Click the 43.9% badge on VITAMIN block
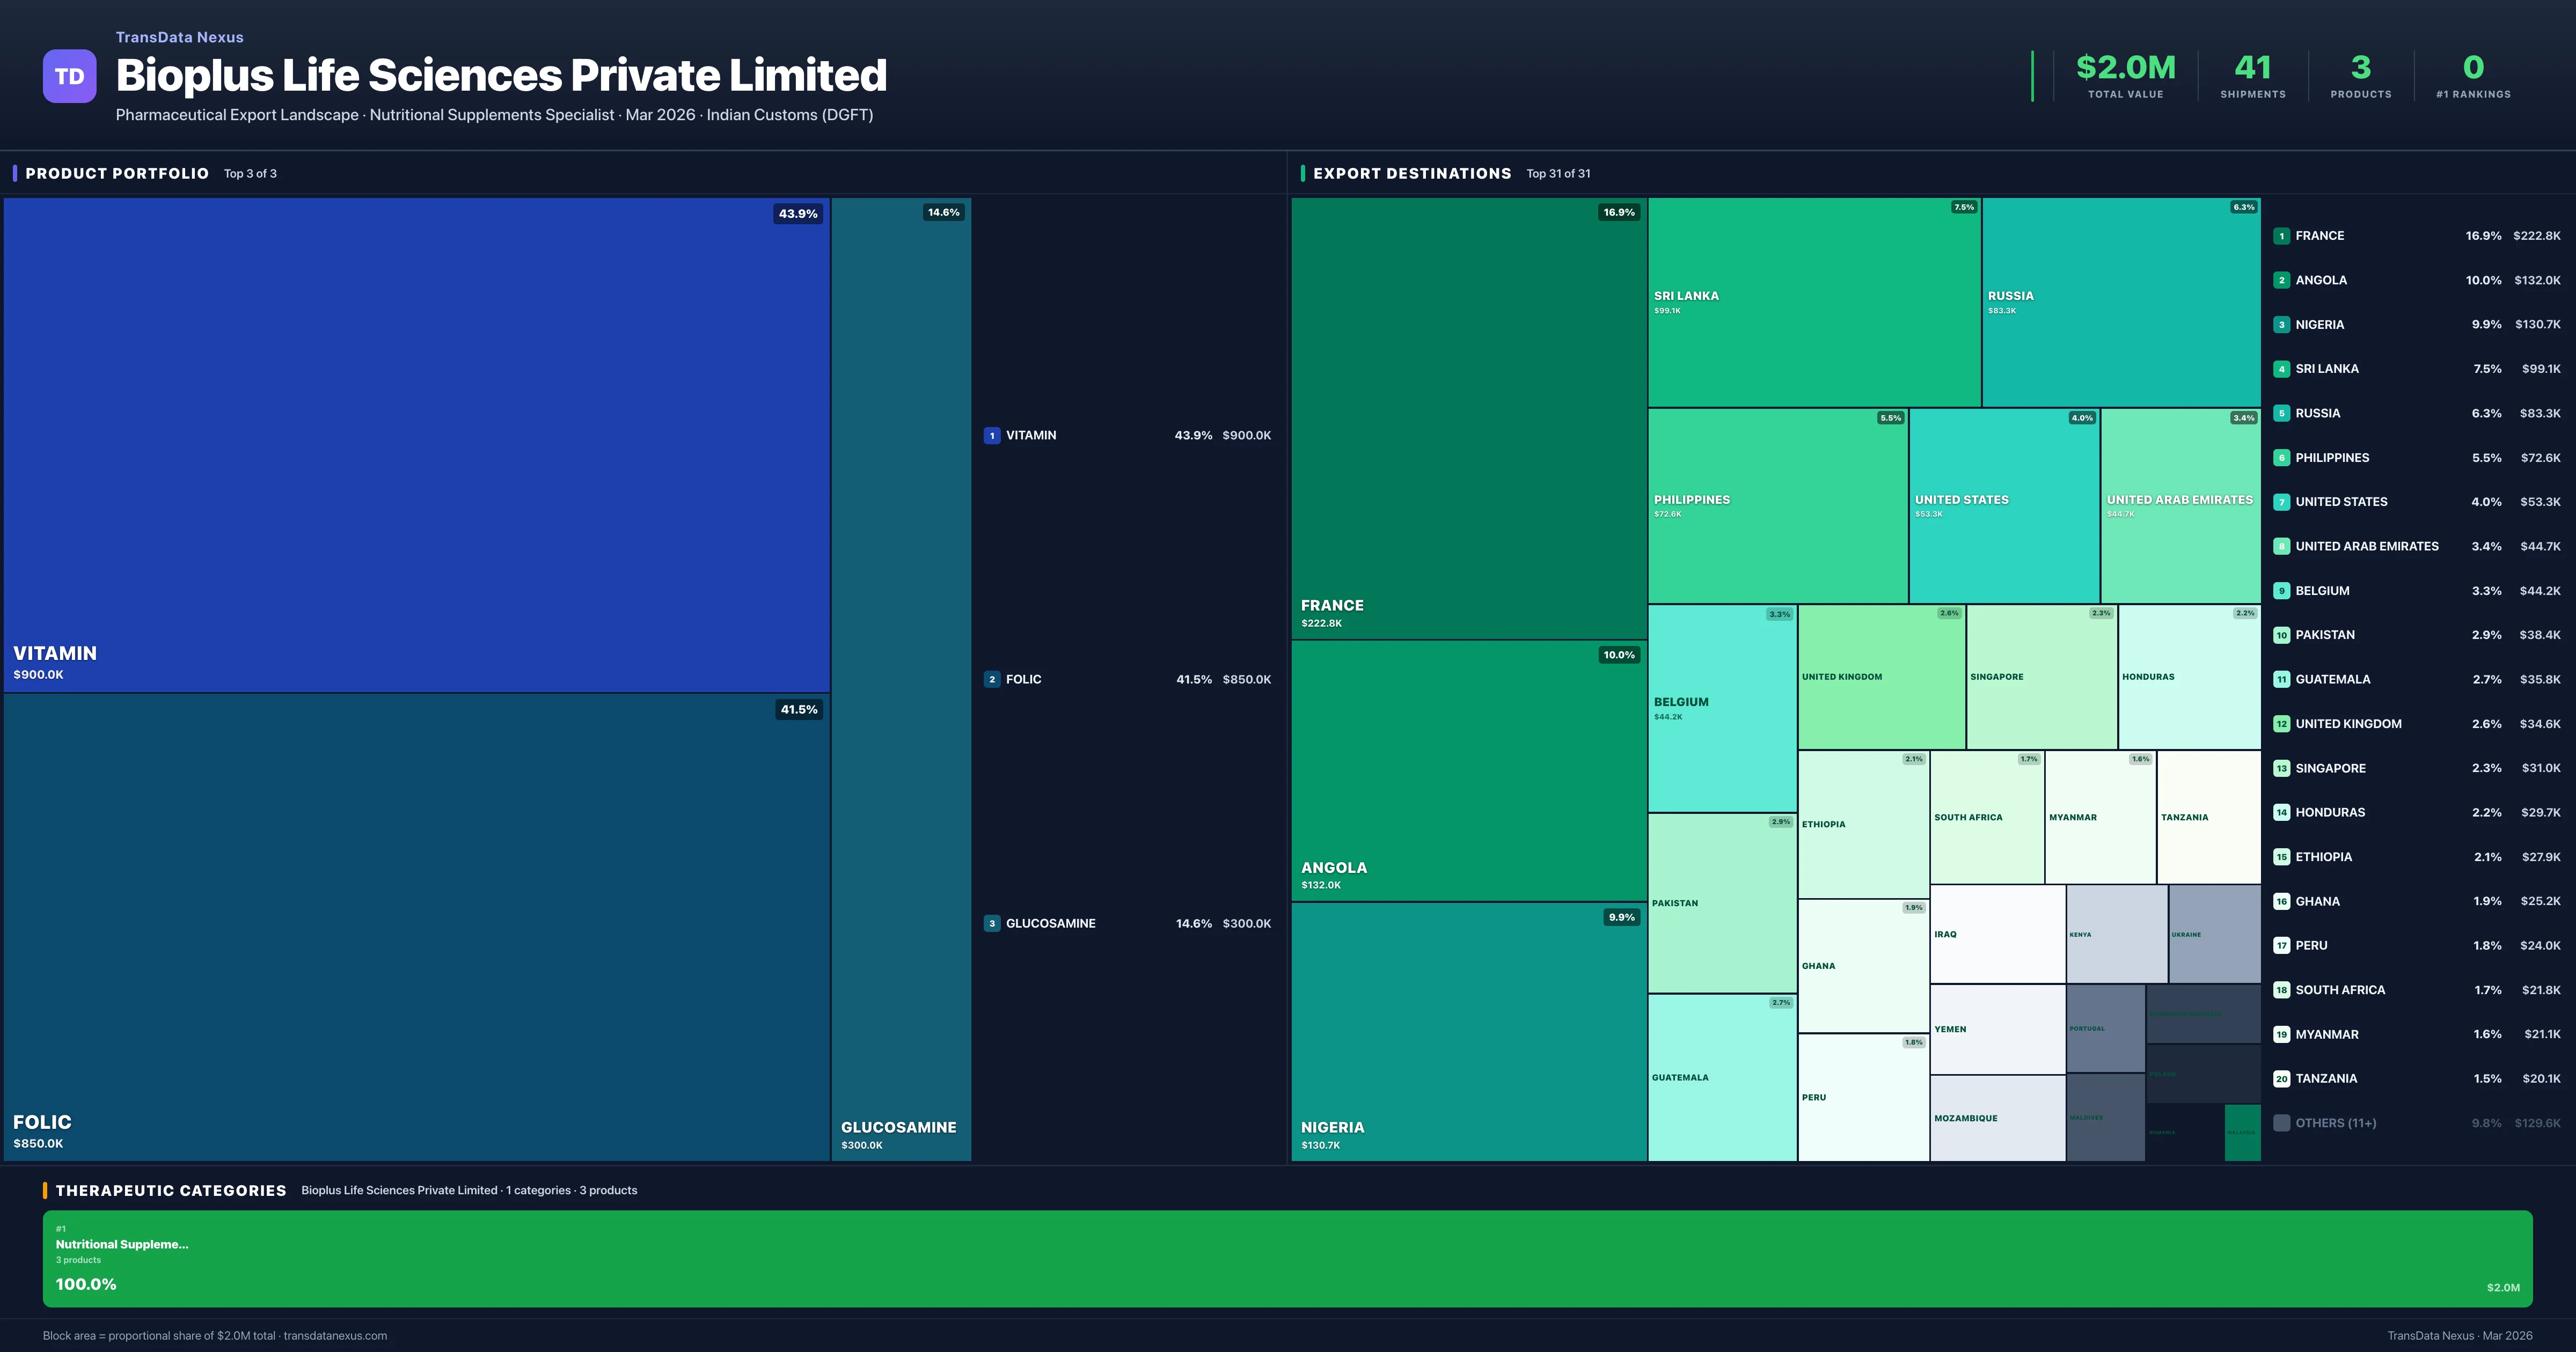Screen dimensions: 2576x1352 (797, 214)
